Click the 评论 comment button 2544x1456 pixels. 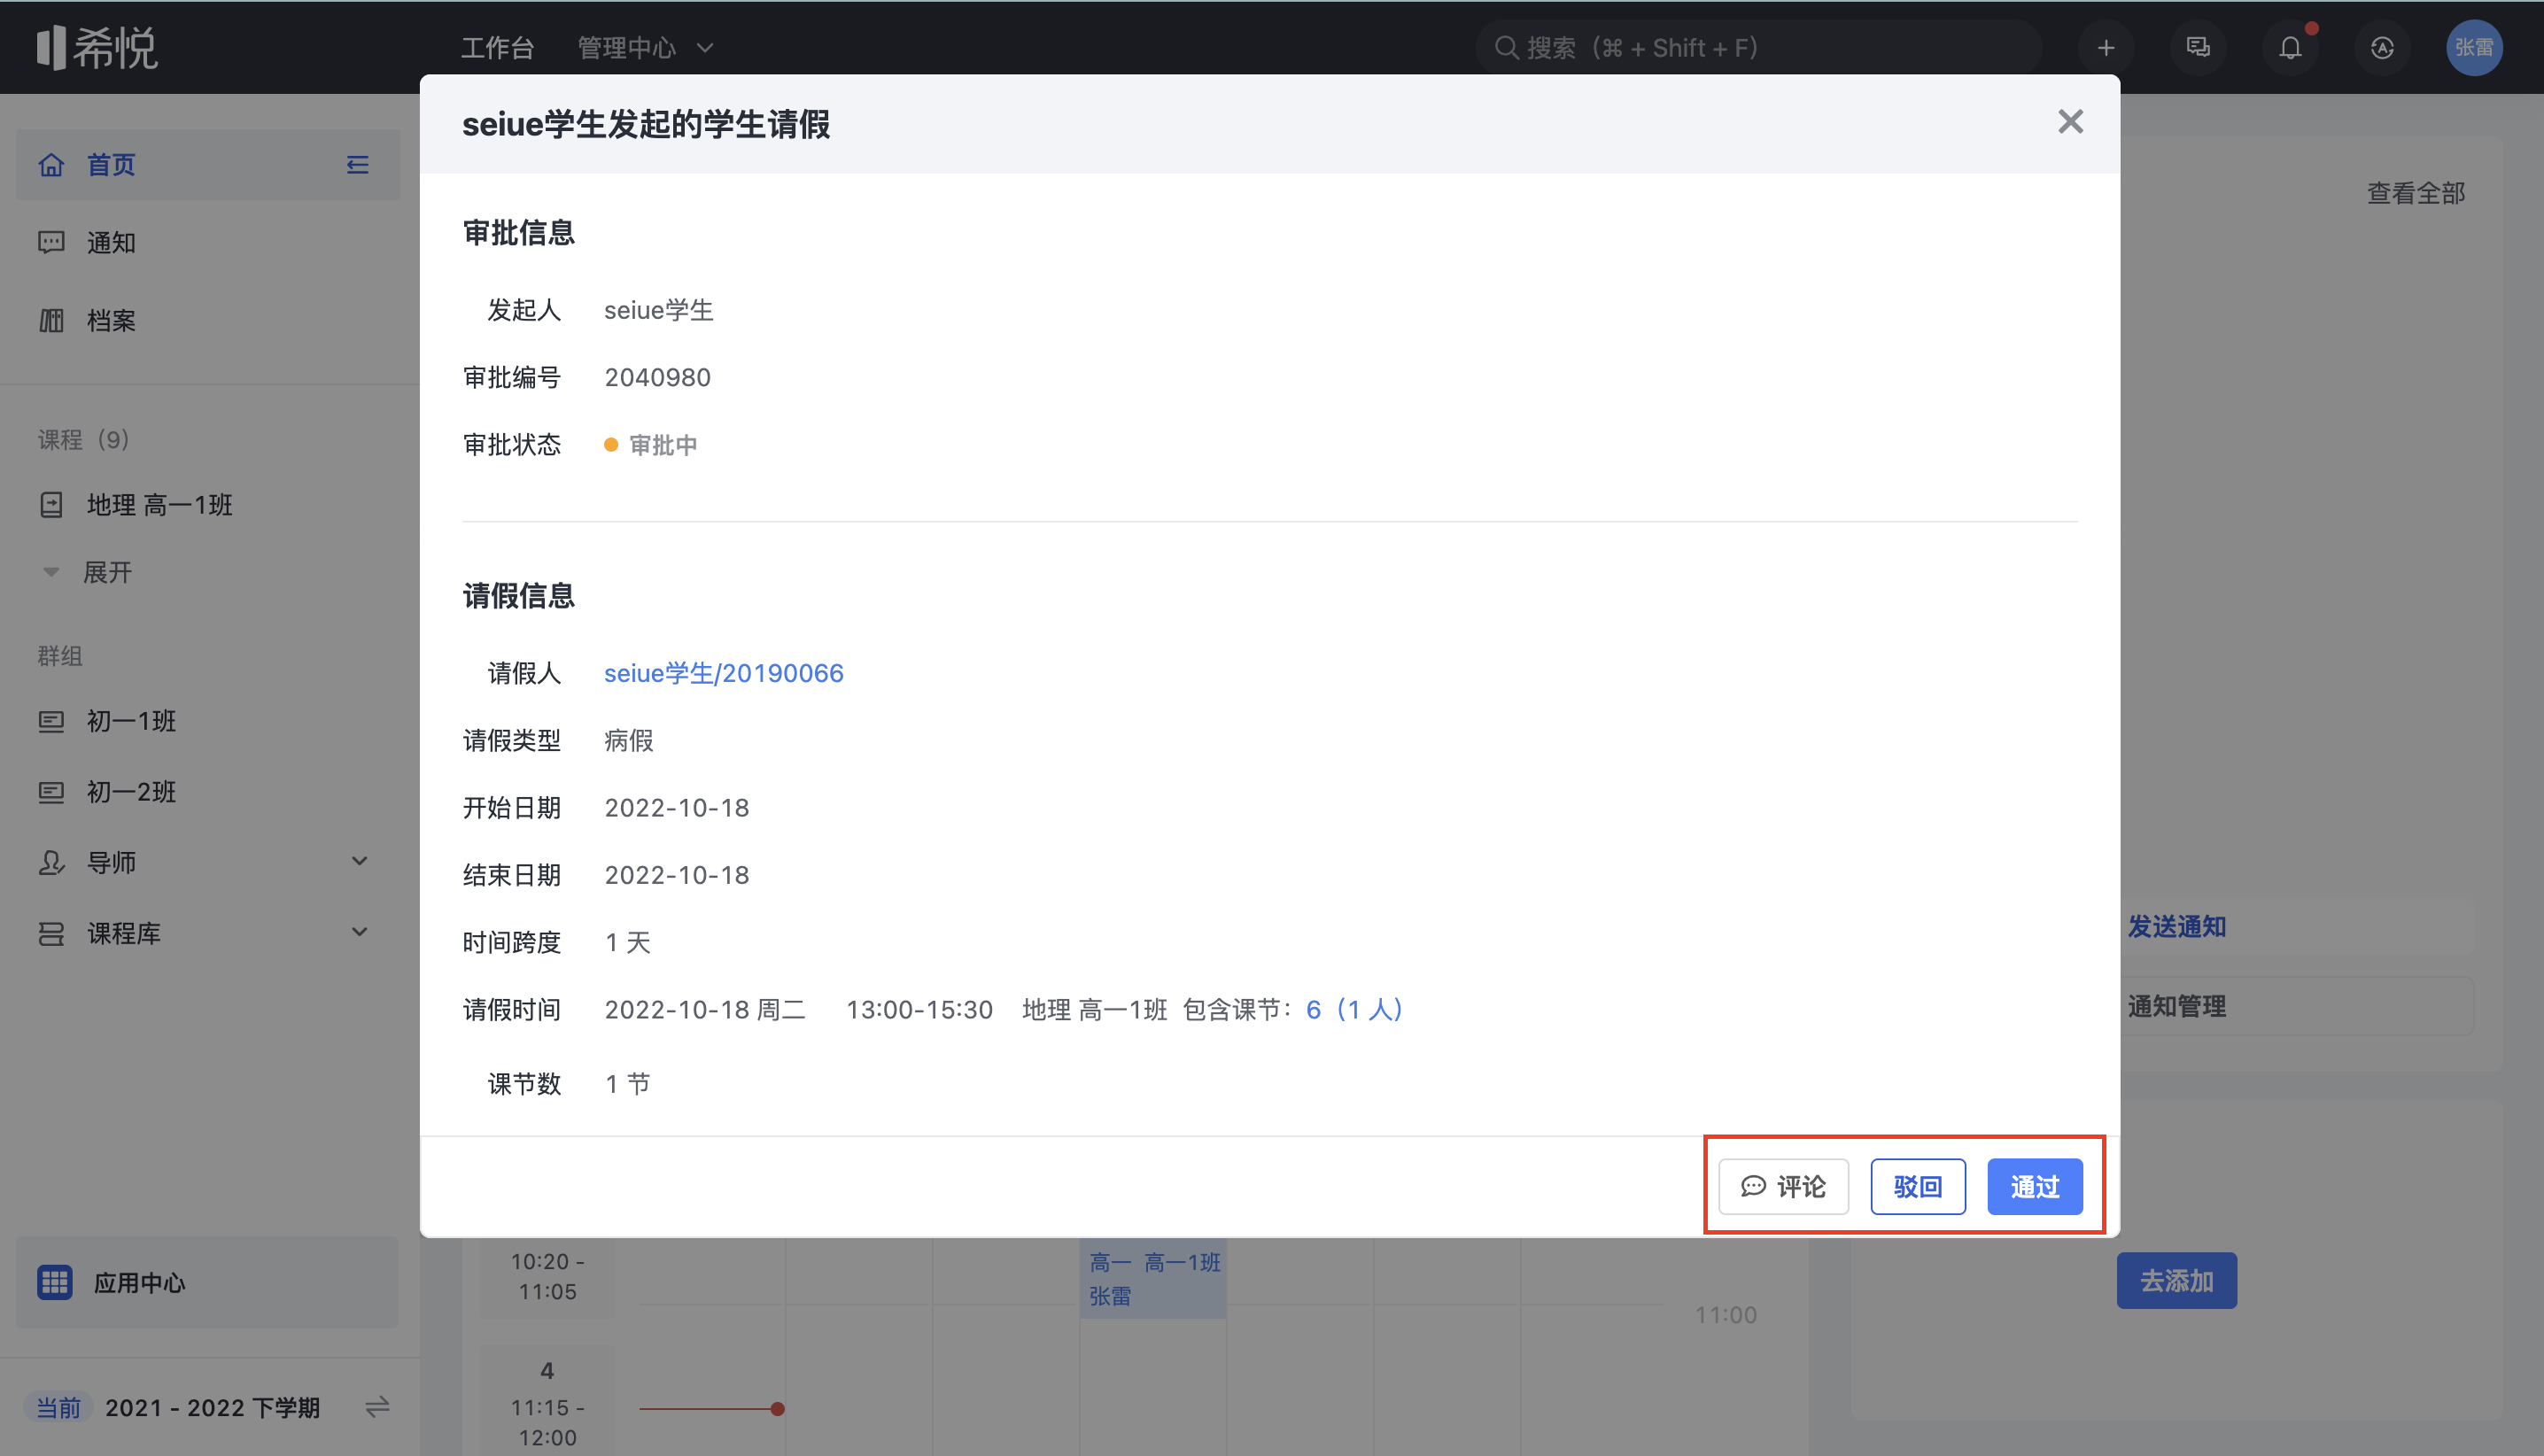click(x=1783, y=1186)
